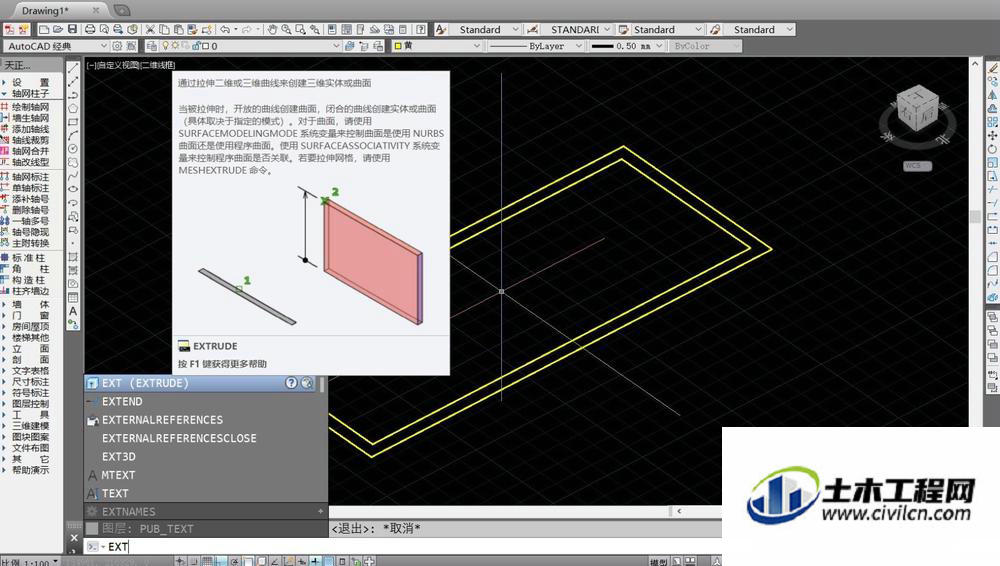This screenshot has height=566, width=1000.
Task: Select the Pan hand tool
Action: pyautogui.click(x=272, y=29)
